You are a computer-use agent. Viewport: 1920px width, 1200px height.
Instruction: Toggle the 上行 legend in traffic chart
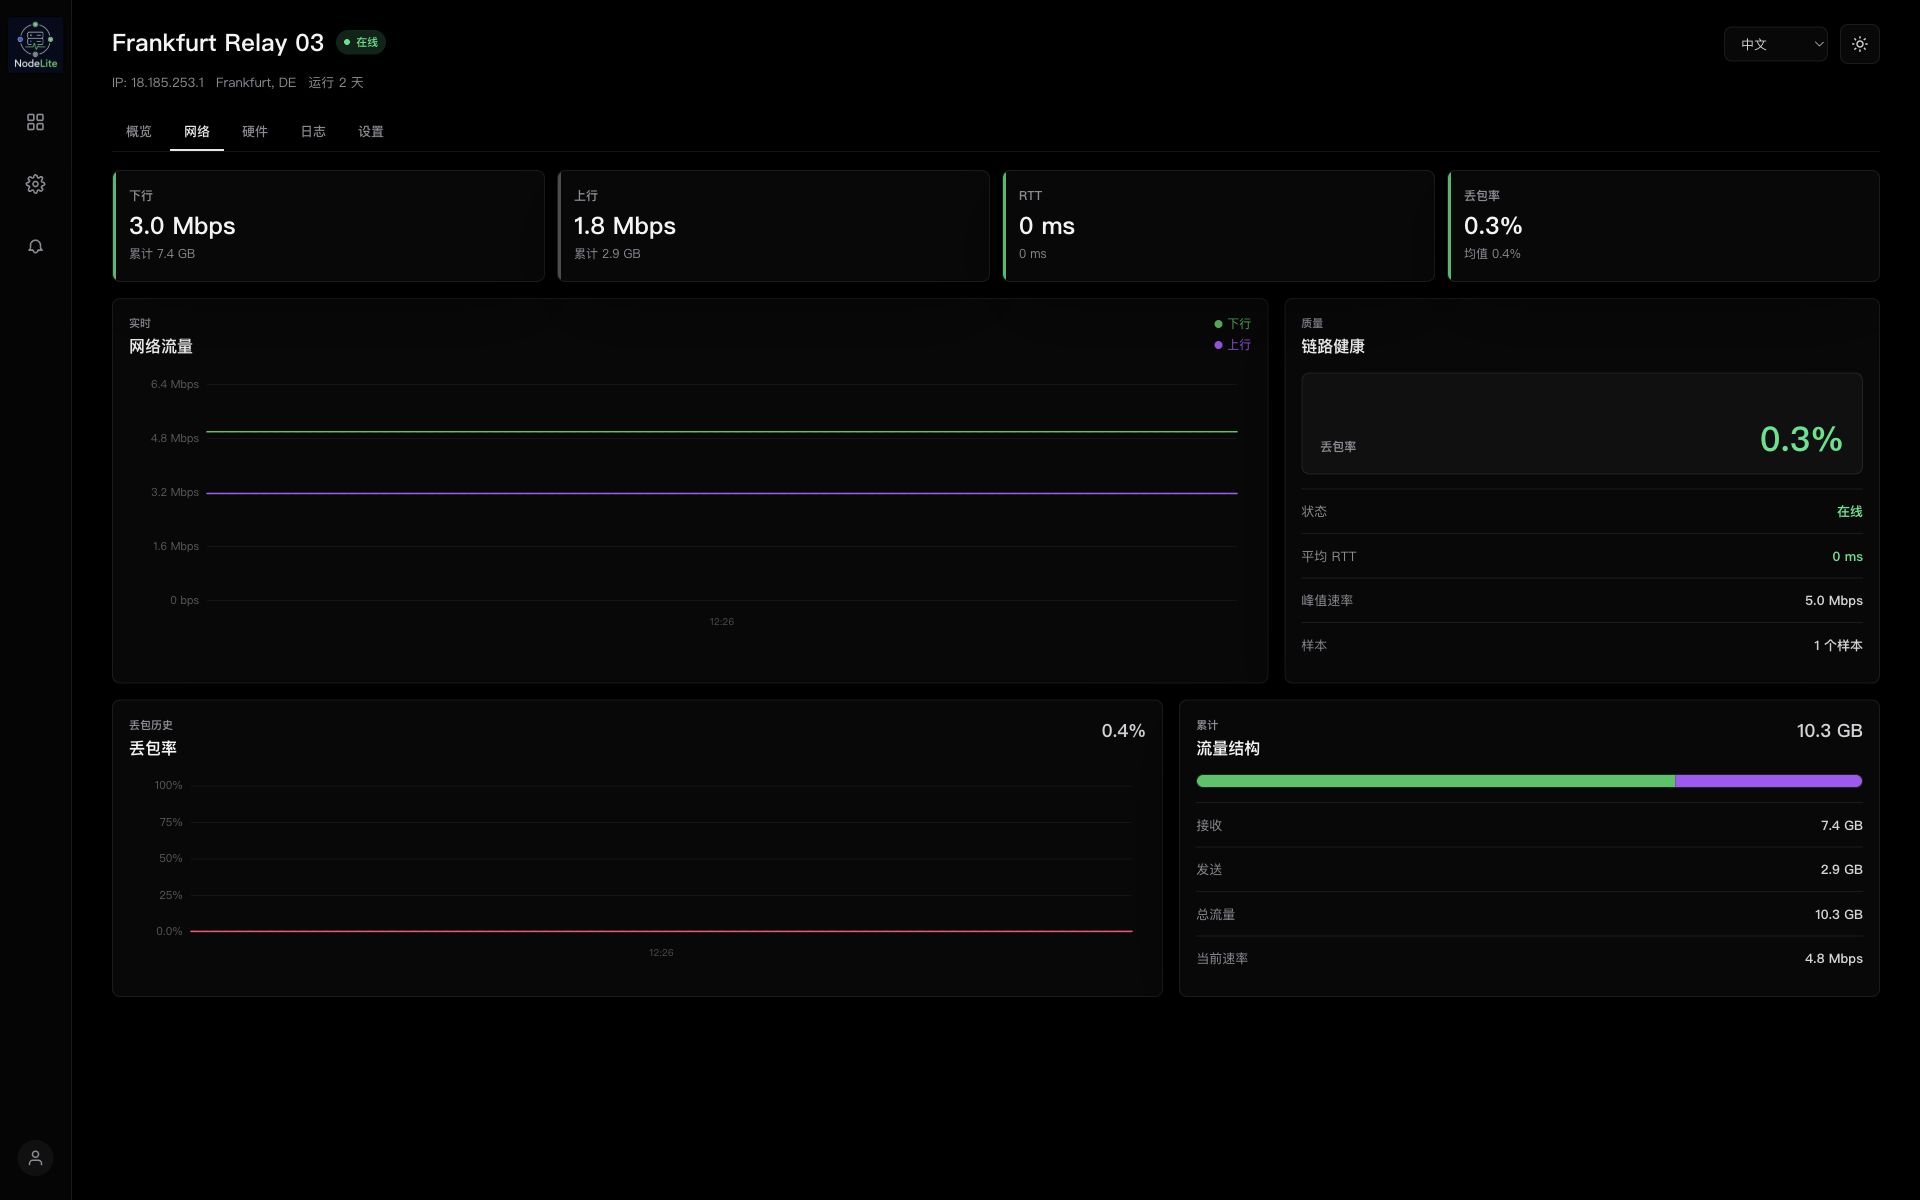pos(1232,345)
